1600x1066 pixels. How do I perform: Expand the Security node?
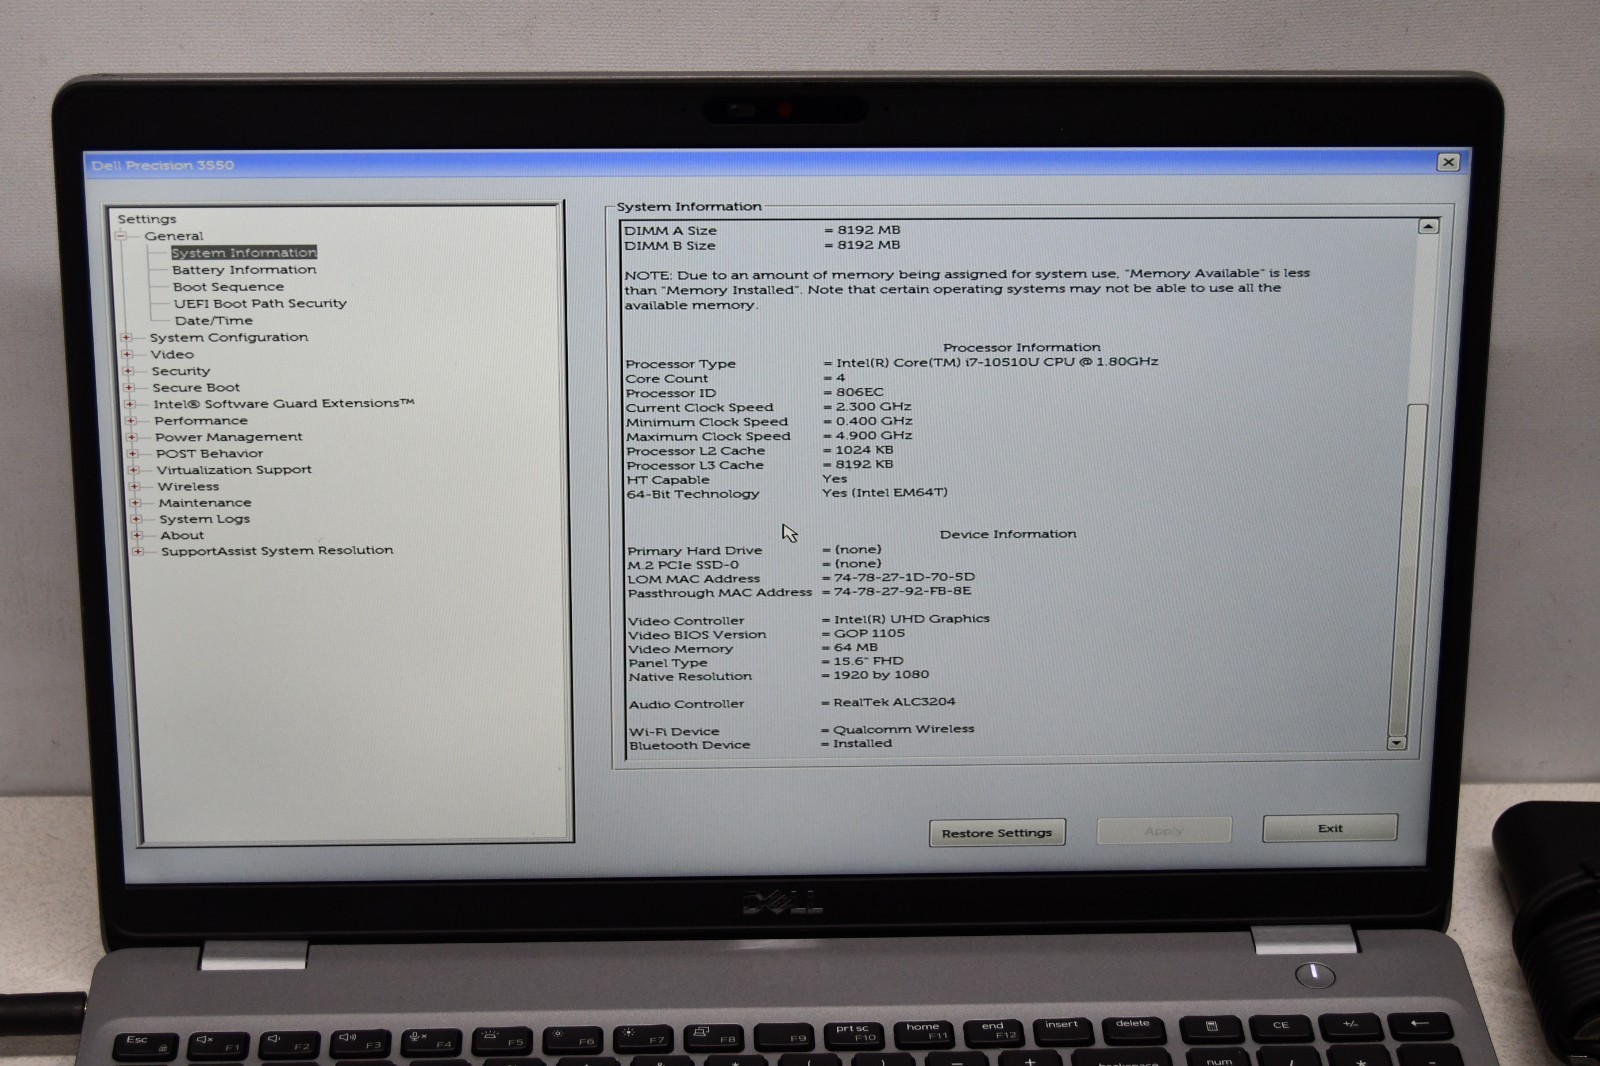(x=128, y=371)
